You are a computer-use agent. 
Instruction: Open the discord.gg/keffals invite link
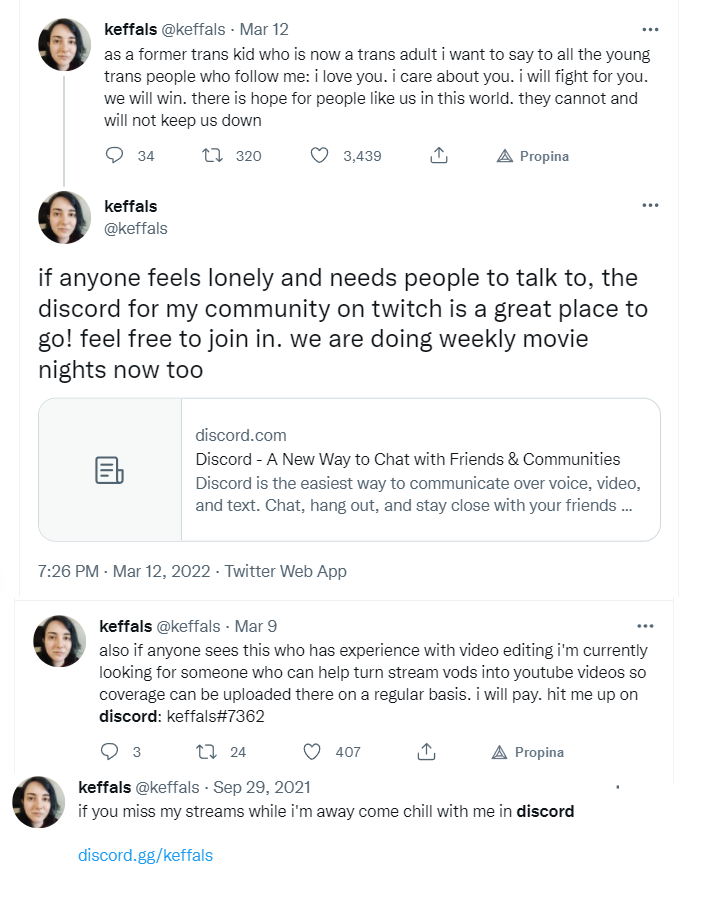point(145,855)
